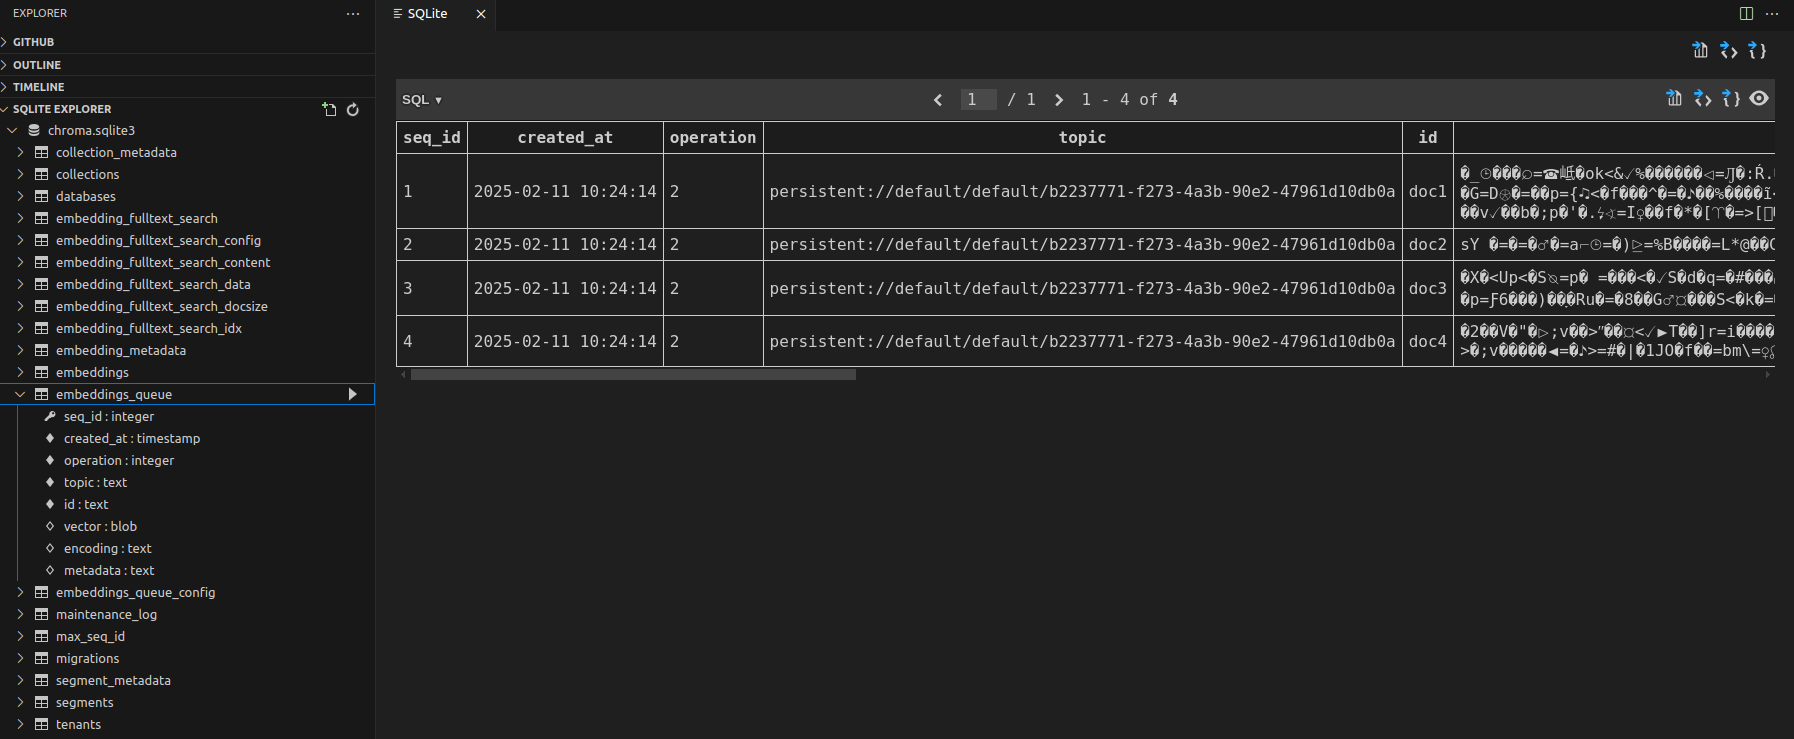
Task: Toggle the eye icon in results toolbar
Action: click(x=1759, y=98)
